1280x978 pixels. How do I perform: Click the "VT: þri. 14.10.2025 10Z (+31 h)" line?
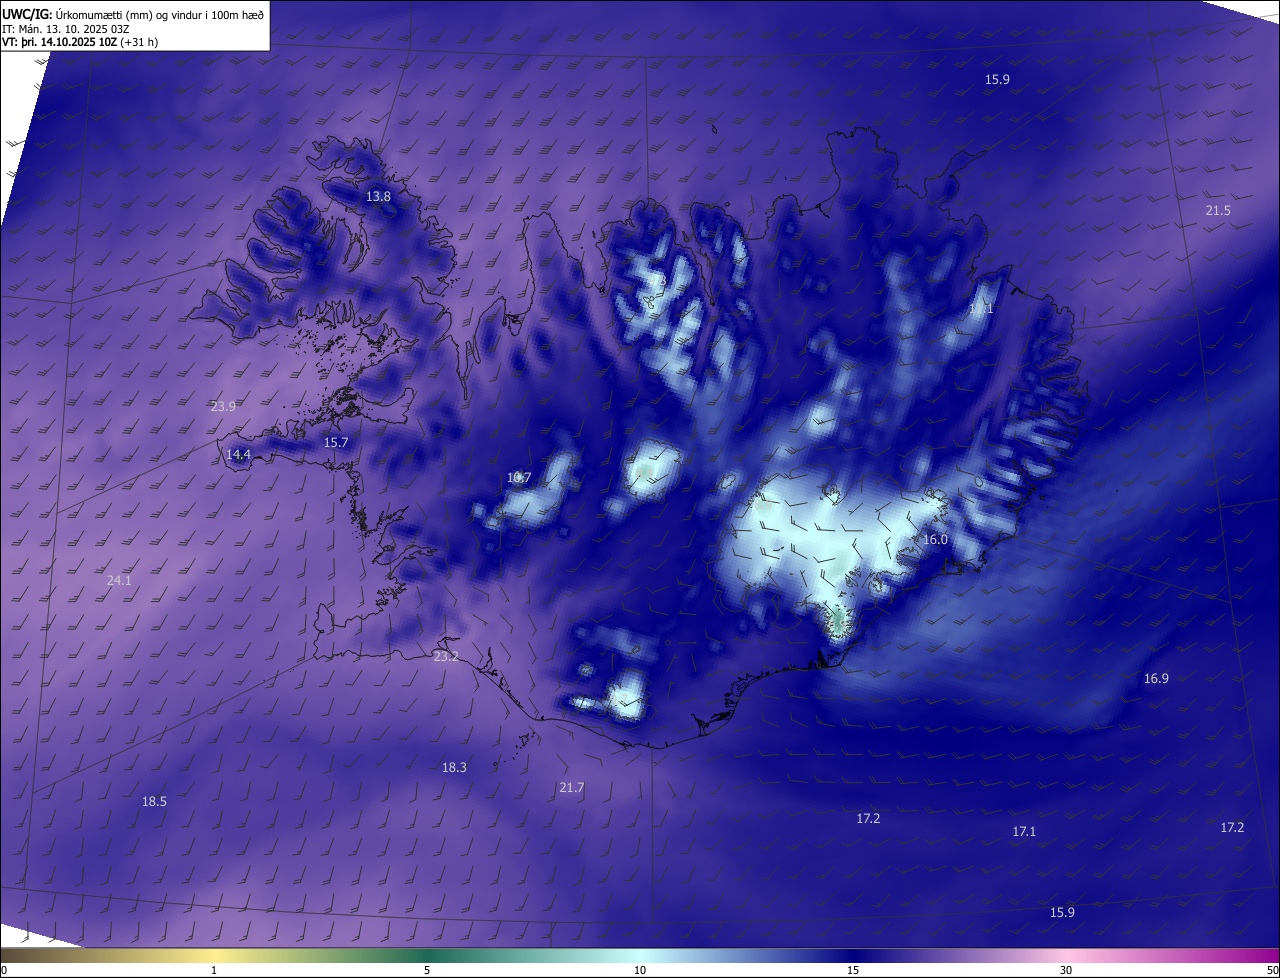80,41
